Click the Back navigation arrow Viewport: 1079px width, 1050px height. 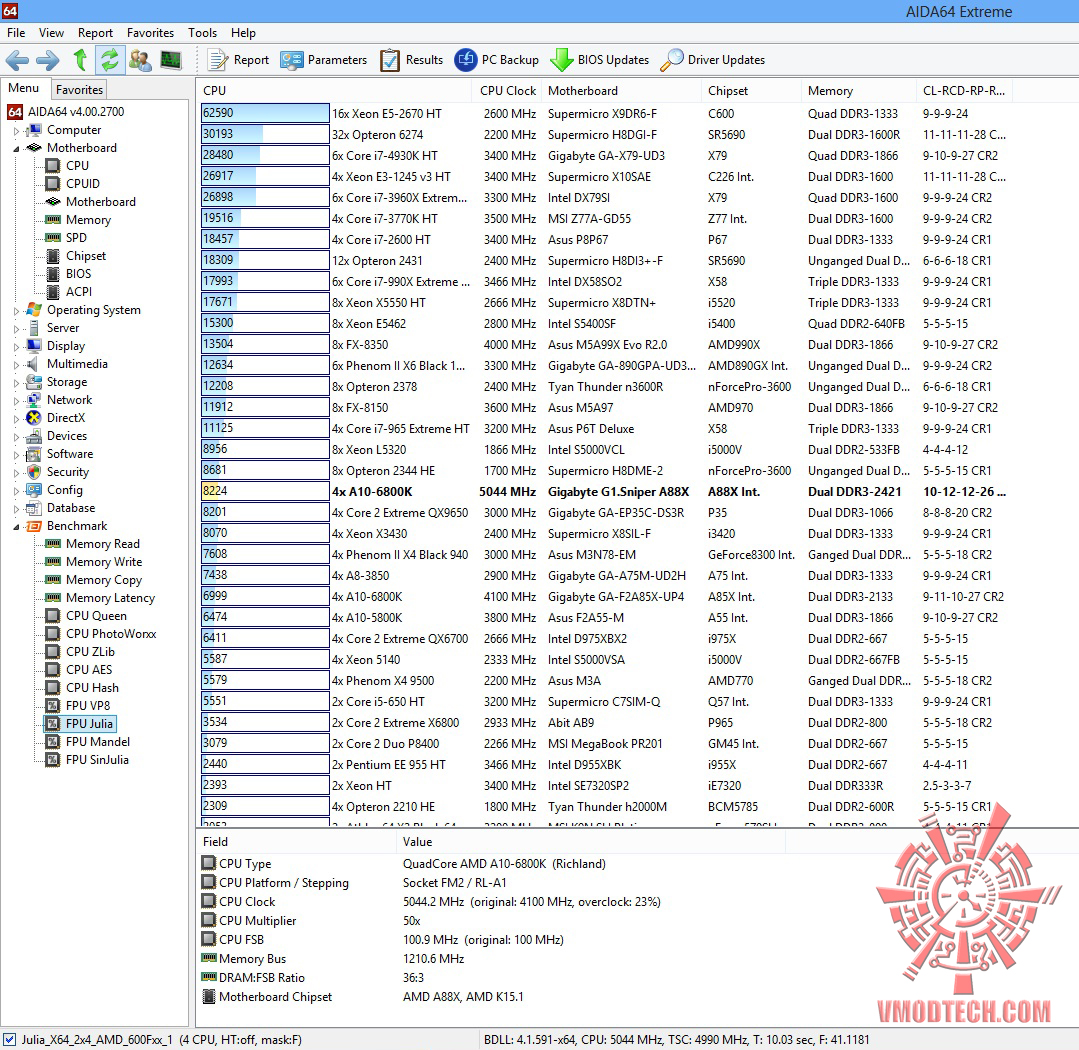17,61
